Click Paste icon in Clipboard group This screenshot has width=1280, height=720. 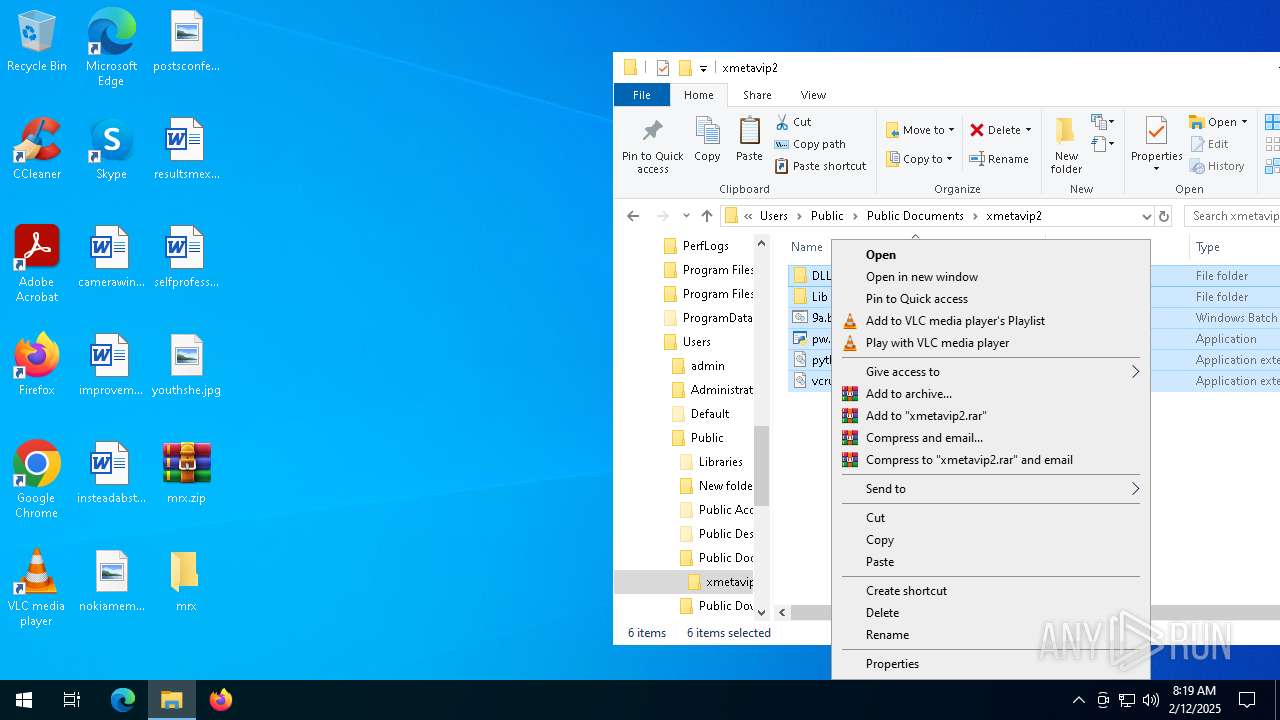click(x=749, y=139)
